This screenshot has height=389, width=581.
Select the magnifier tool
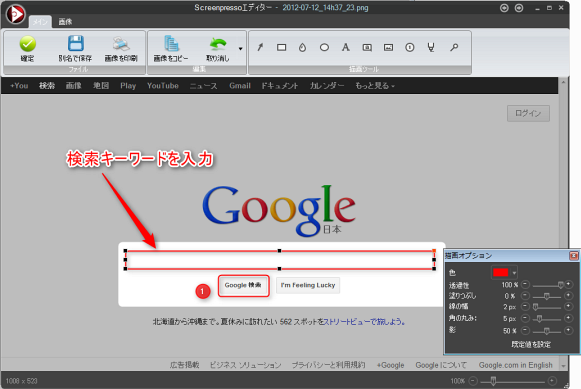pos(454,47)
